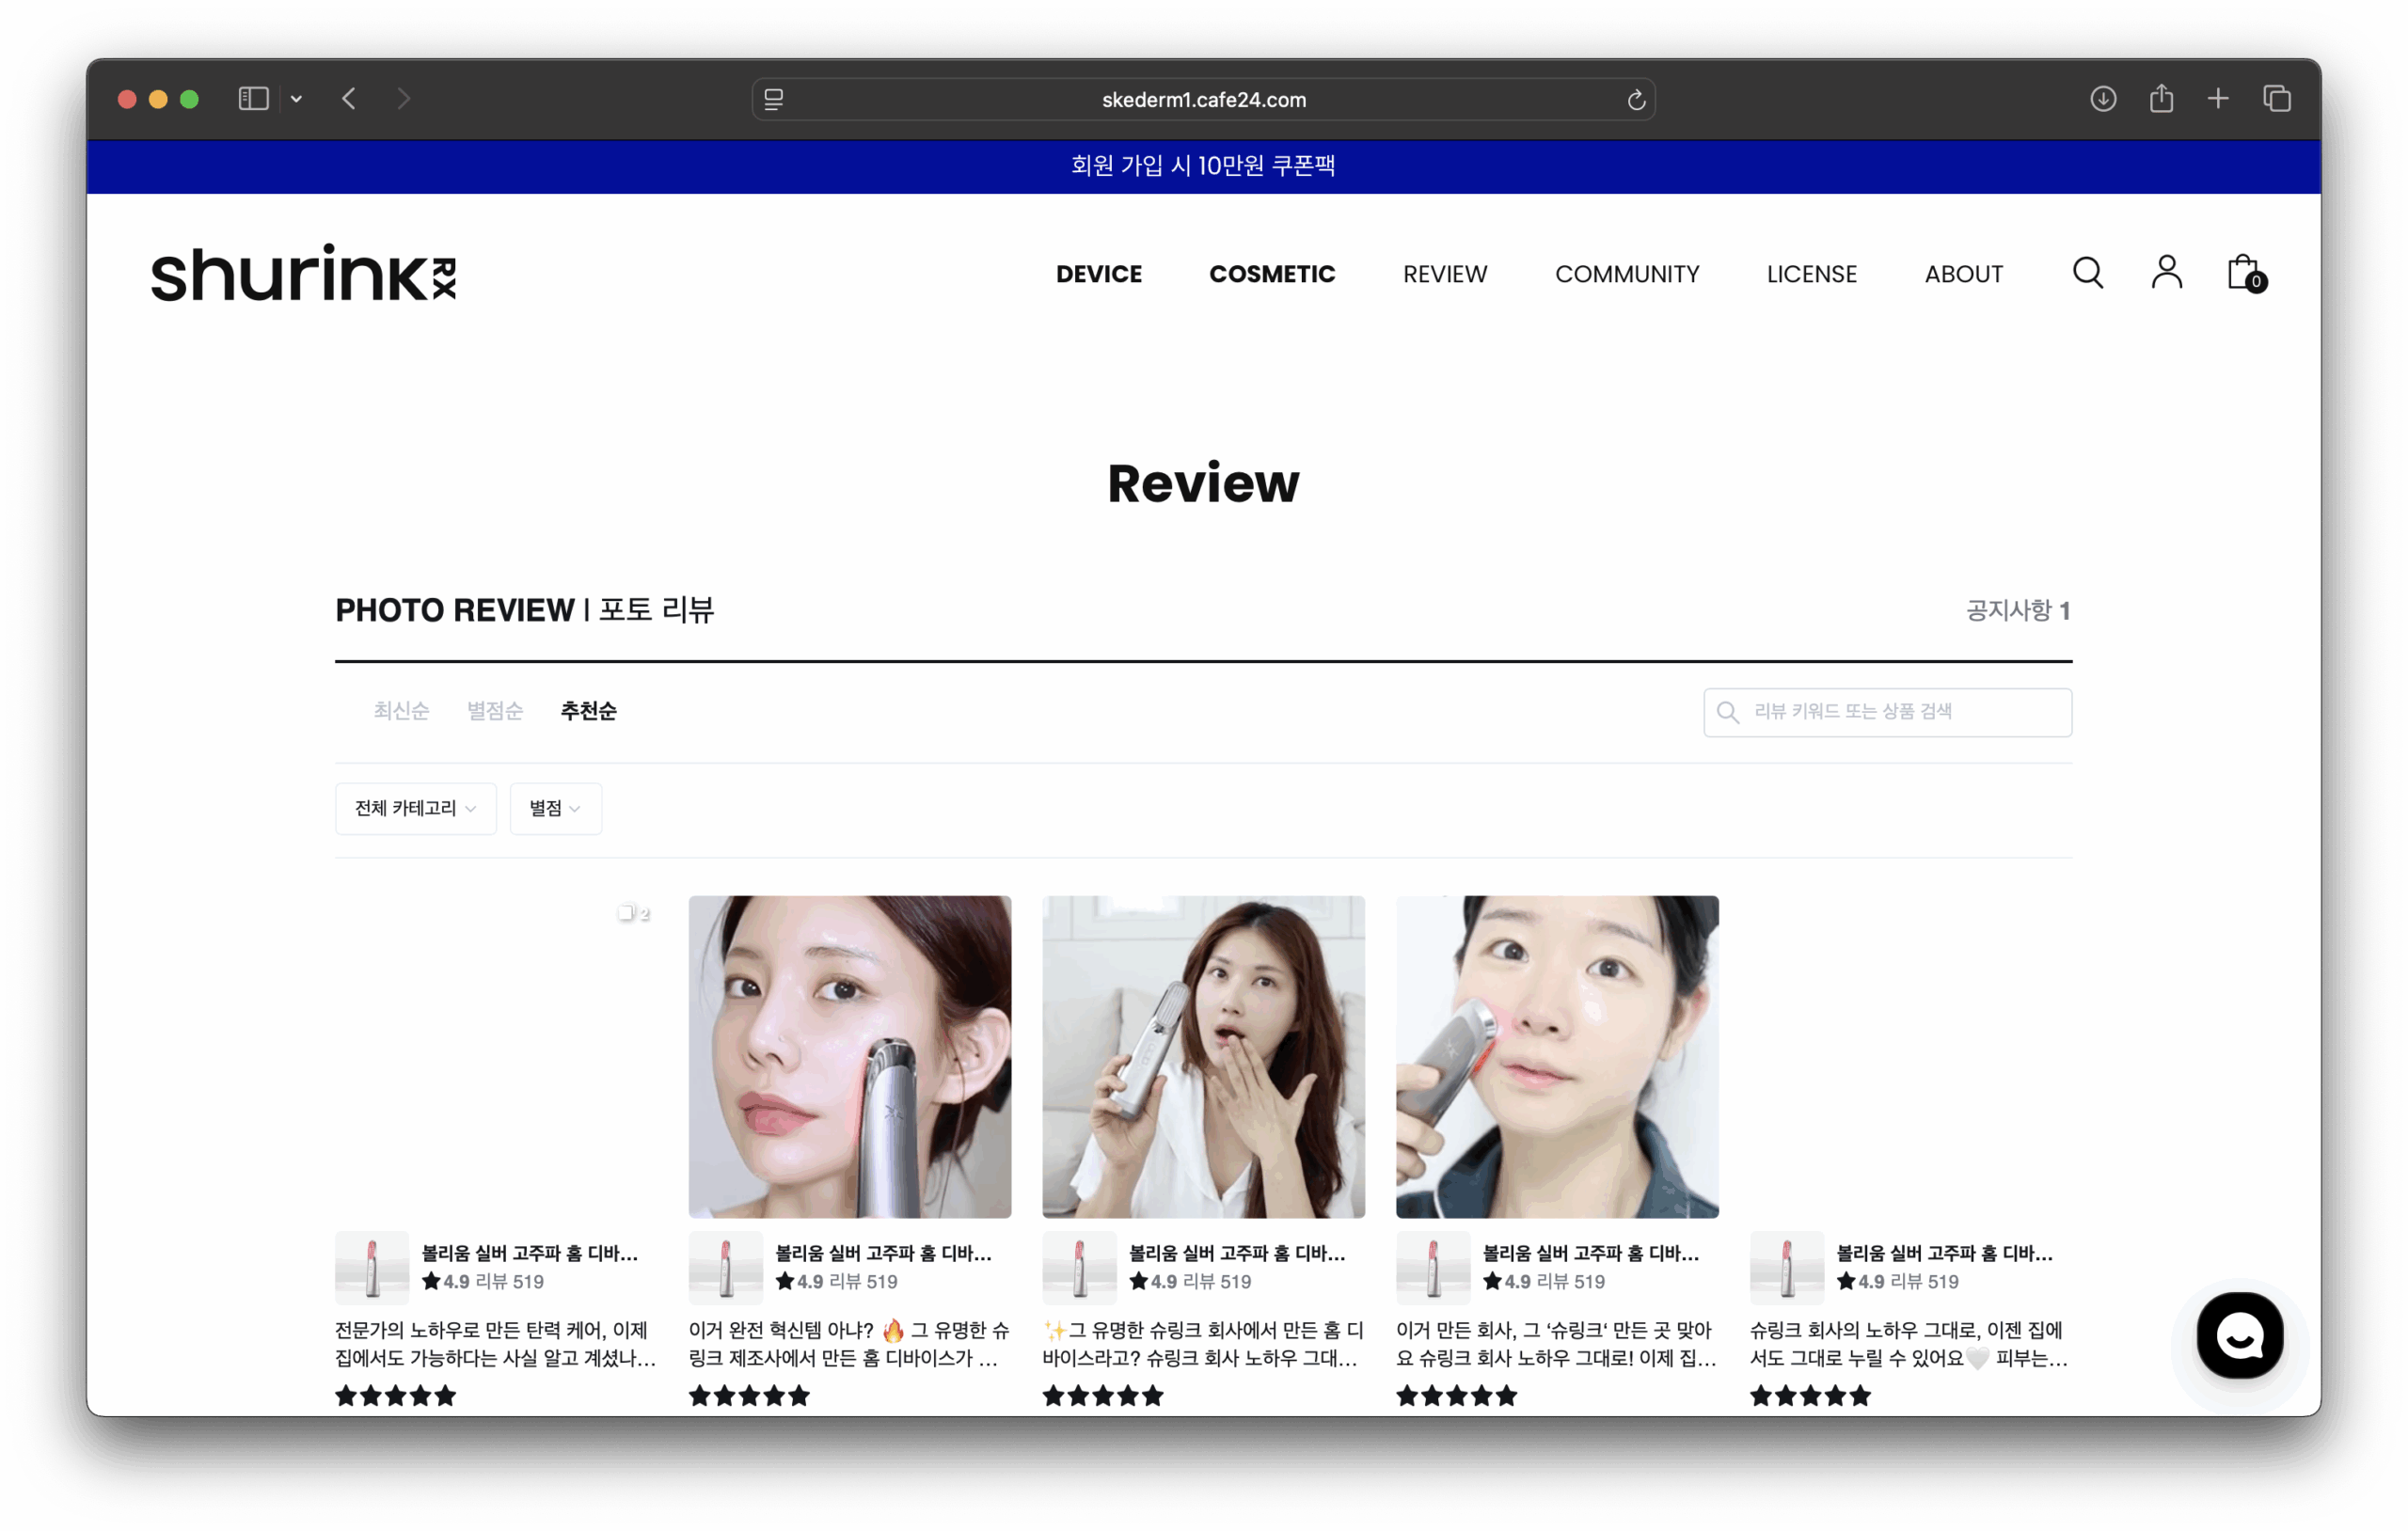
Task: Click the Safari share icon
Action: tap(2161, 98)
